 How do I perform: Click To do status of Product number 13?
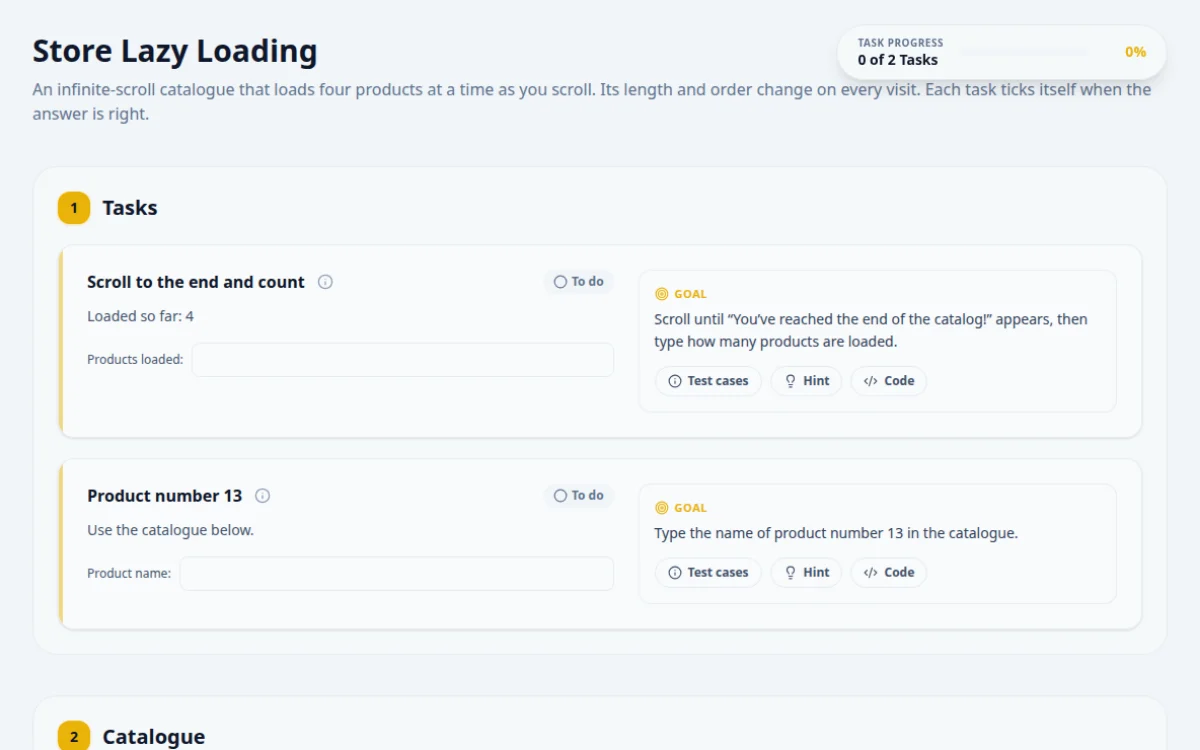tap(579, 496)
